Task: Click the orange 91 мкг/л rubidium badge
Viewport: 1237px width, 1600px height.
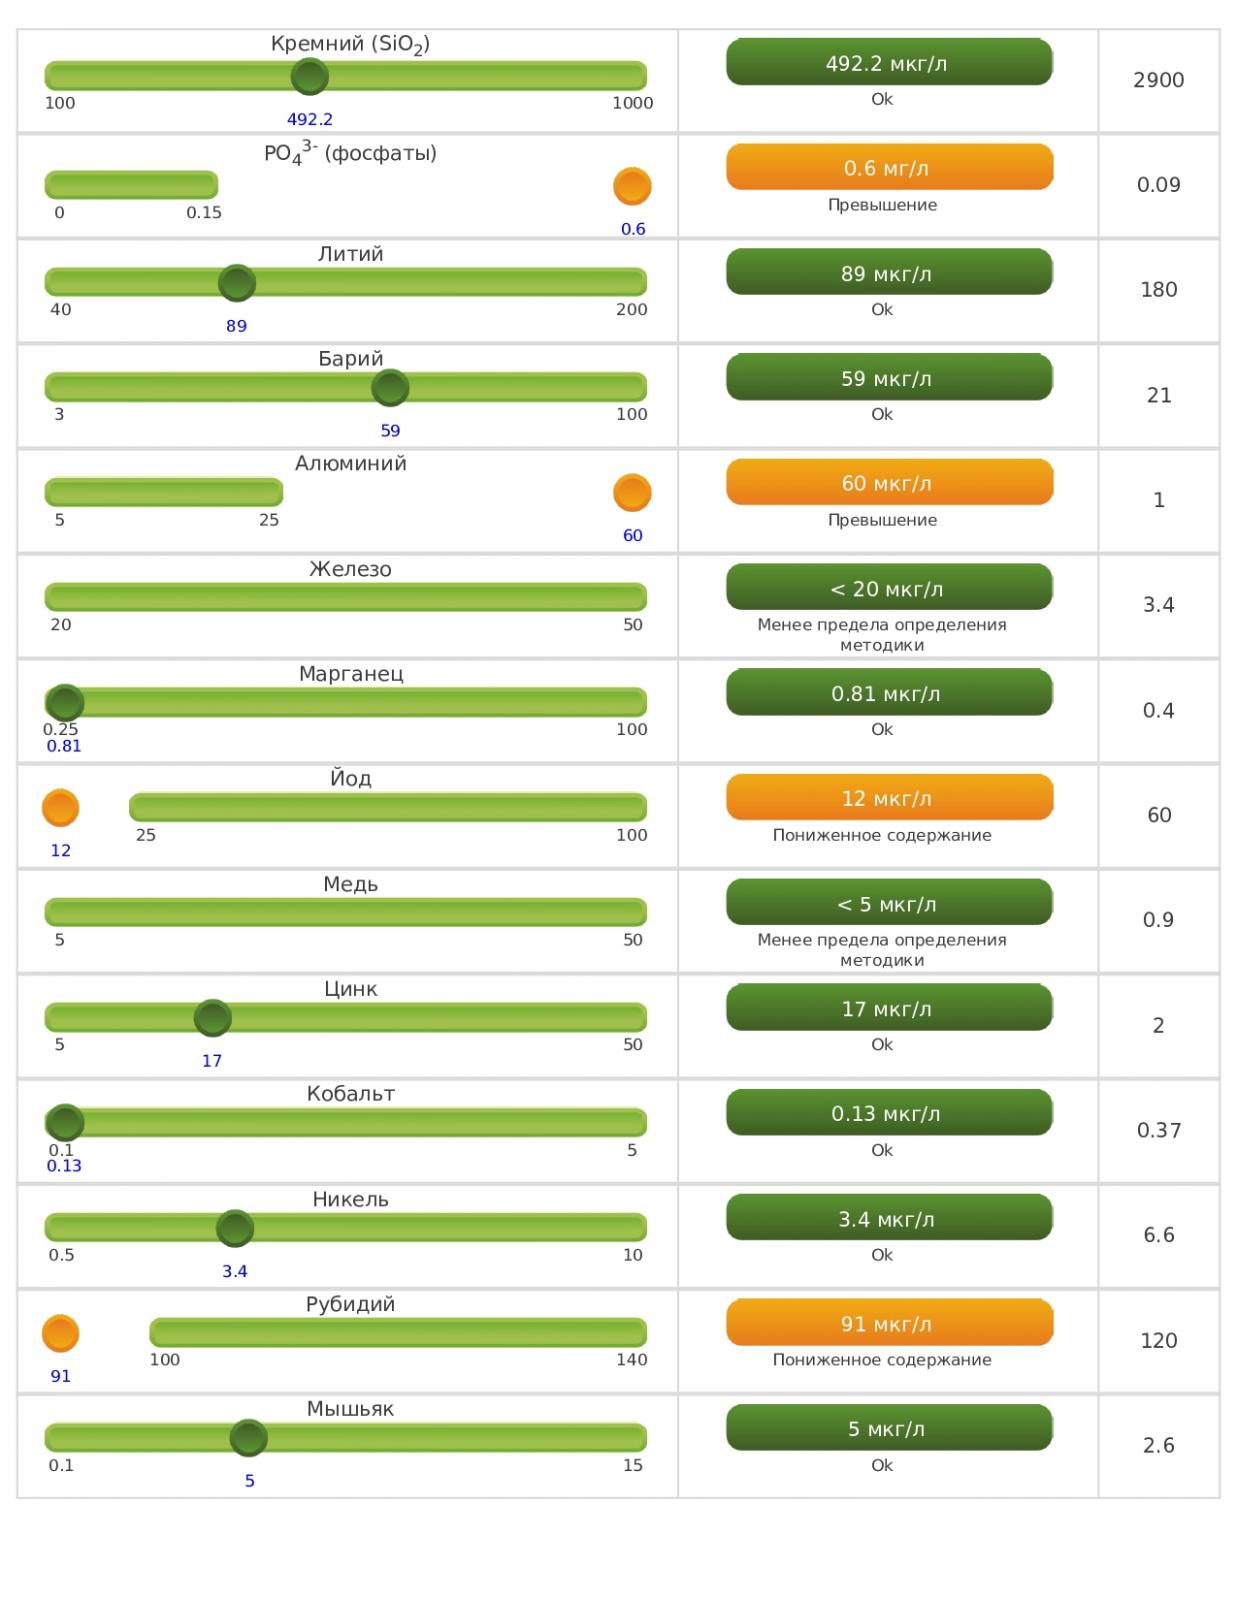Action: click(x=888, y=1323)
